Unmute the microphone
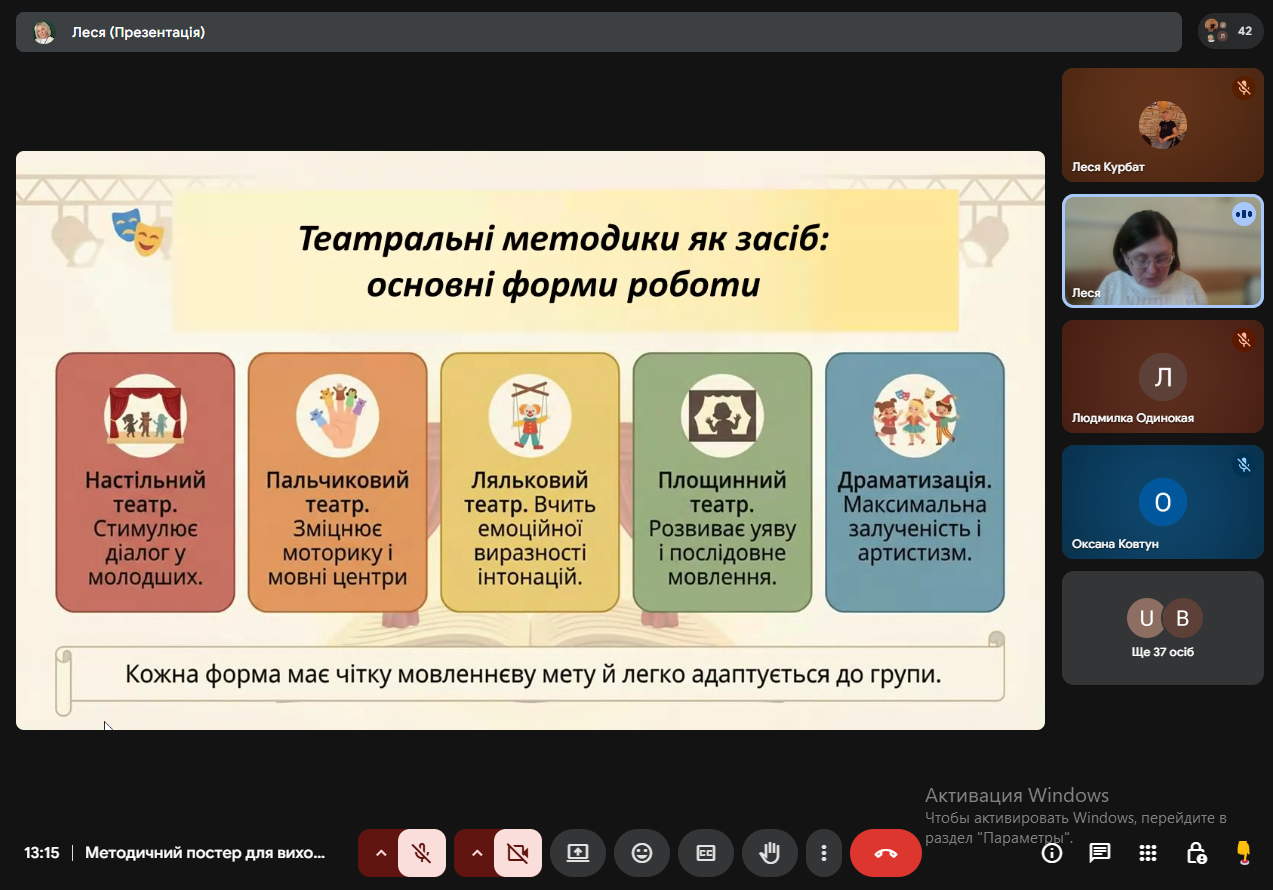 point(422,853)
